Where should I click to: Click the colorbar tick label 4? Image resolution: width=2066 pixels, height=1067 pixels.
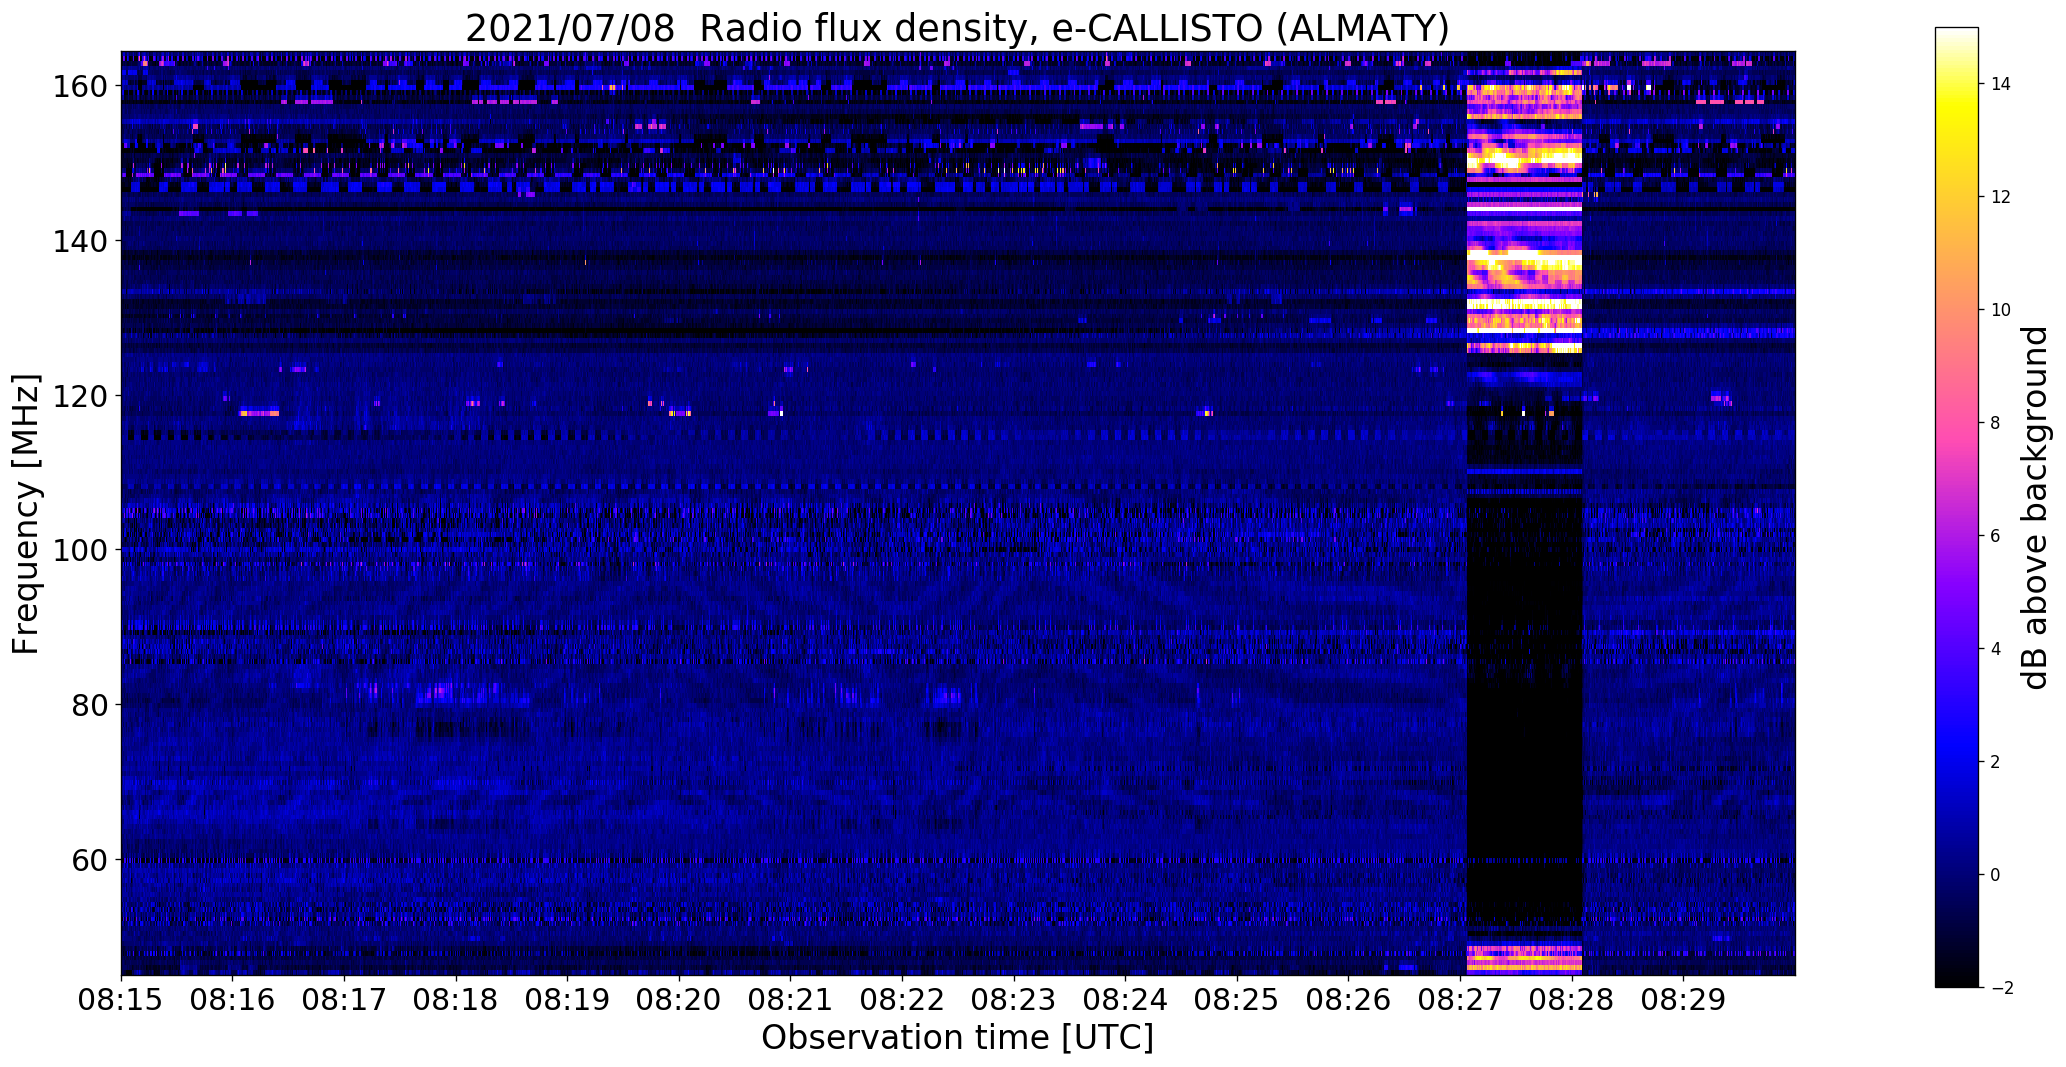(x=1996, y=649)
